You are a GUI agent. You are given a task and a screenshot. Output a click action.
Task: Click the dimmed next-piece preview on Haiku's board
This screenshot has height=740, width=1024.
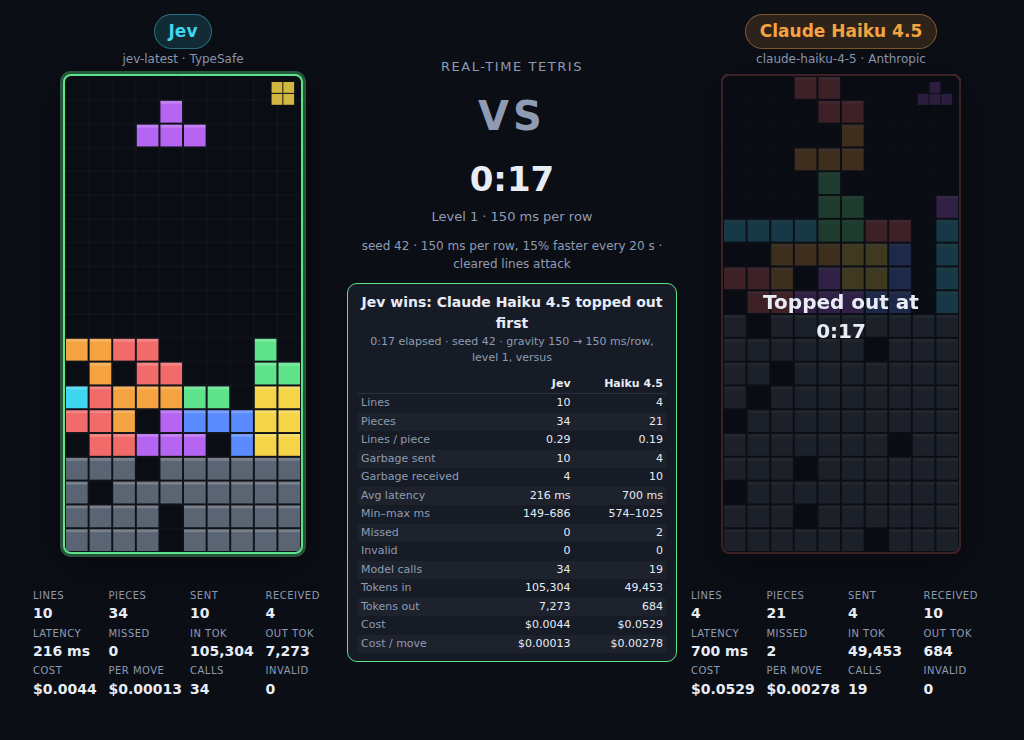[x=935, y=93]
